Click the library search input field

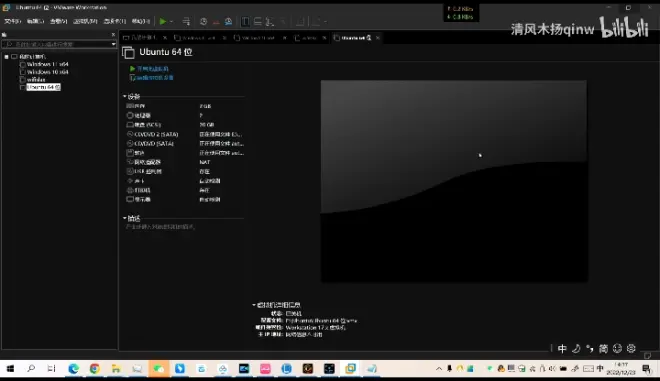click(59, 44)
